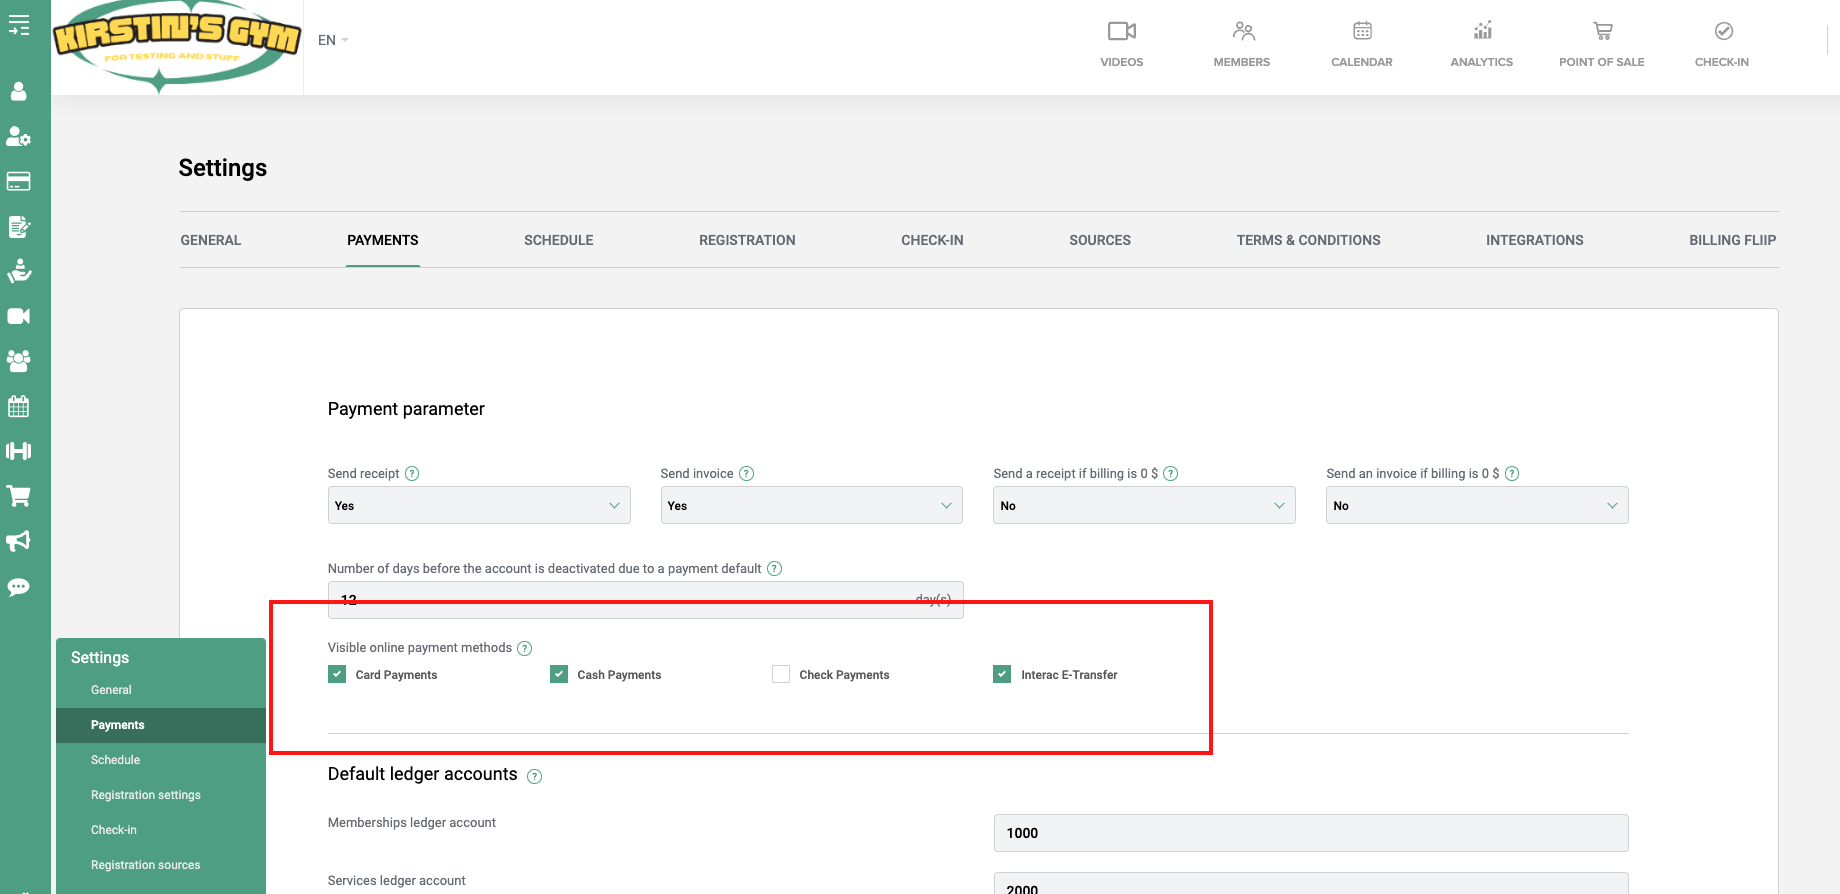Expand the EN language selector

tap(333, 40)
